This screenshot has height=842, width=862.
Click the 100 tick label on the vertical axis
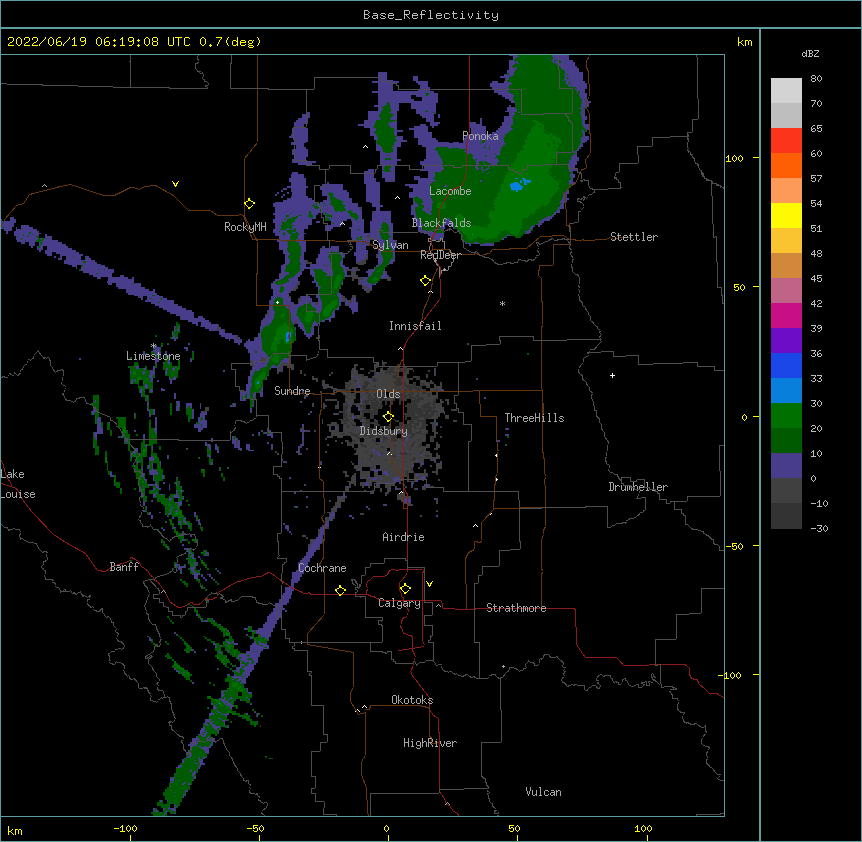(x=734, y=159)
